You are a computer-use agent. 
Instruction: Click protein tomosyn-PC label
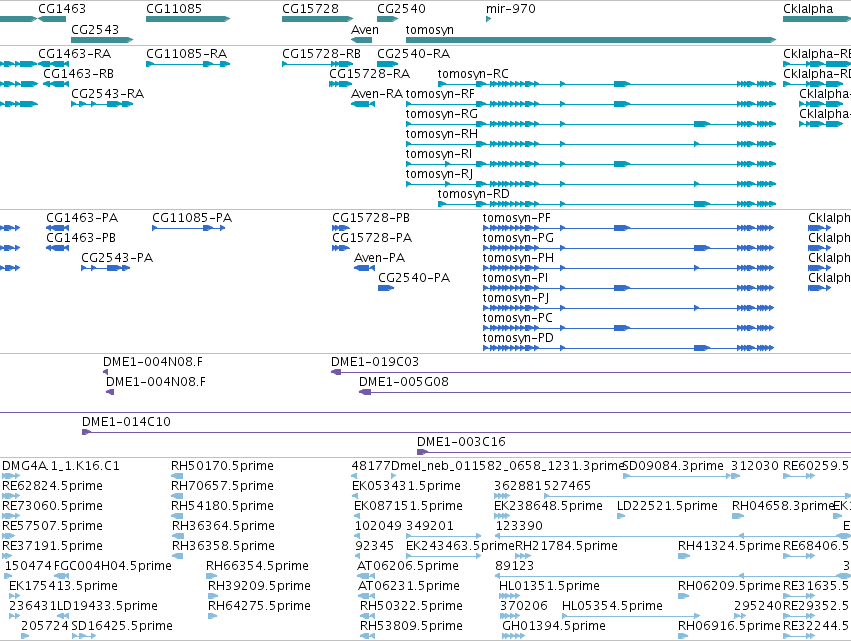pos(517,318)
